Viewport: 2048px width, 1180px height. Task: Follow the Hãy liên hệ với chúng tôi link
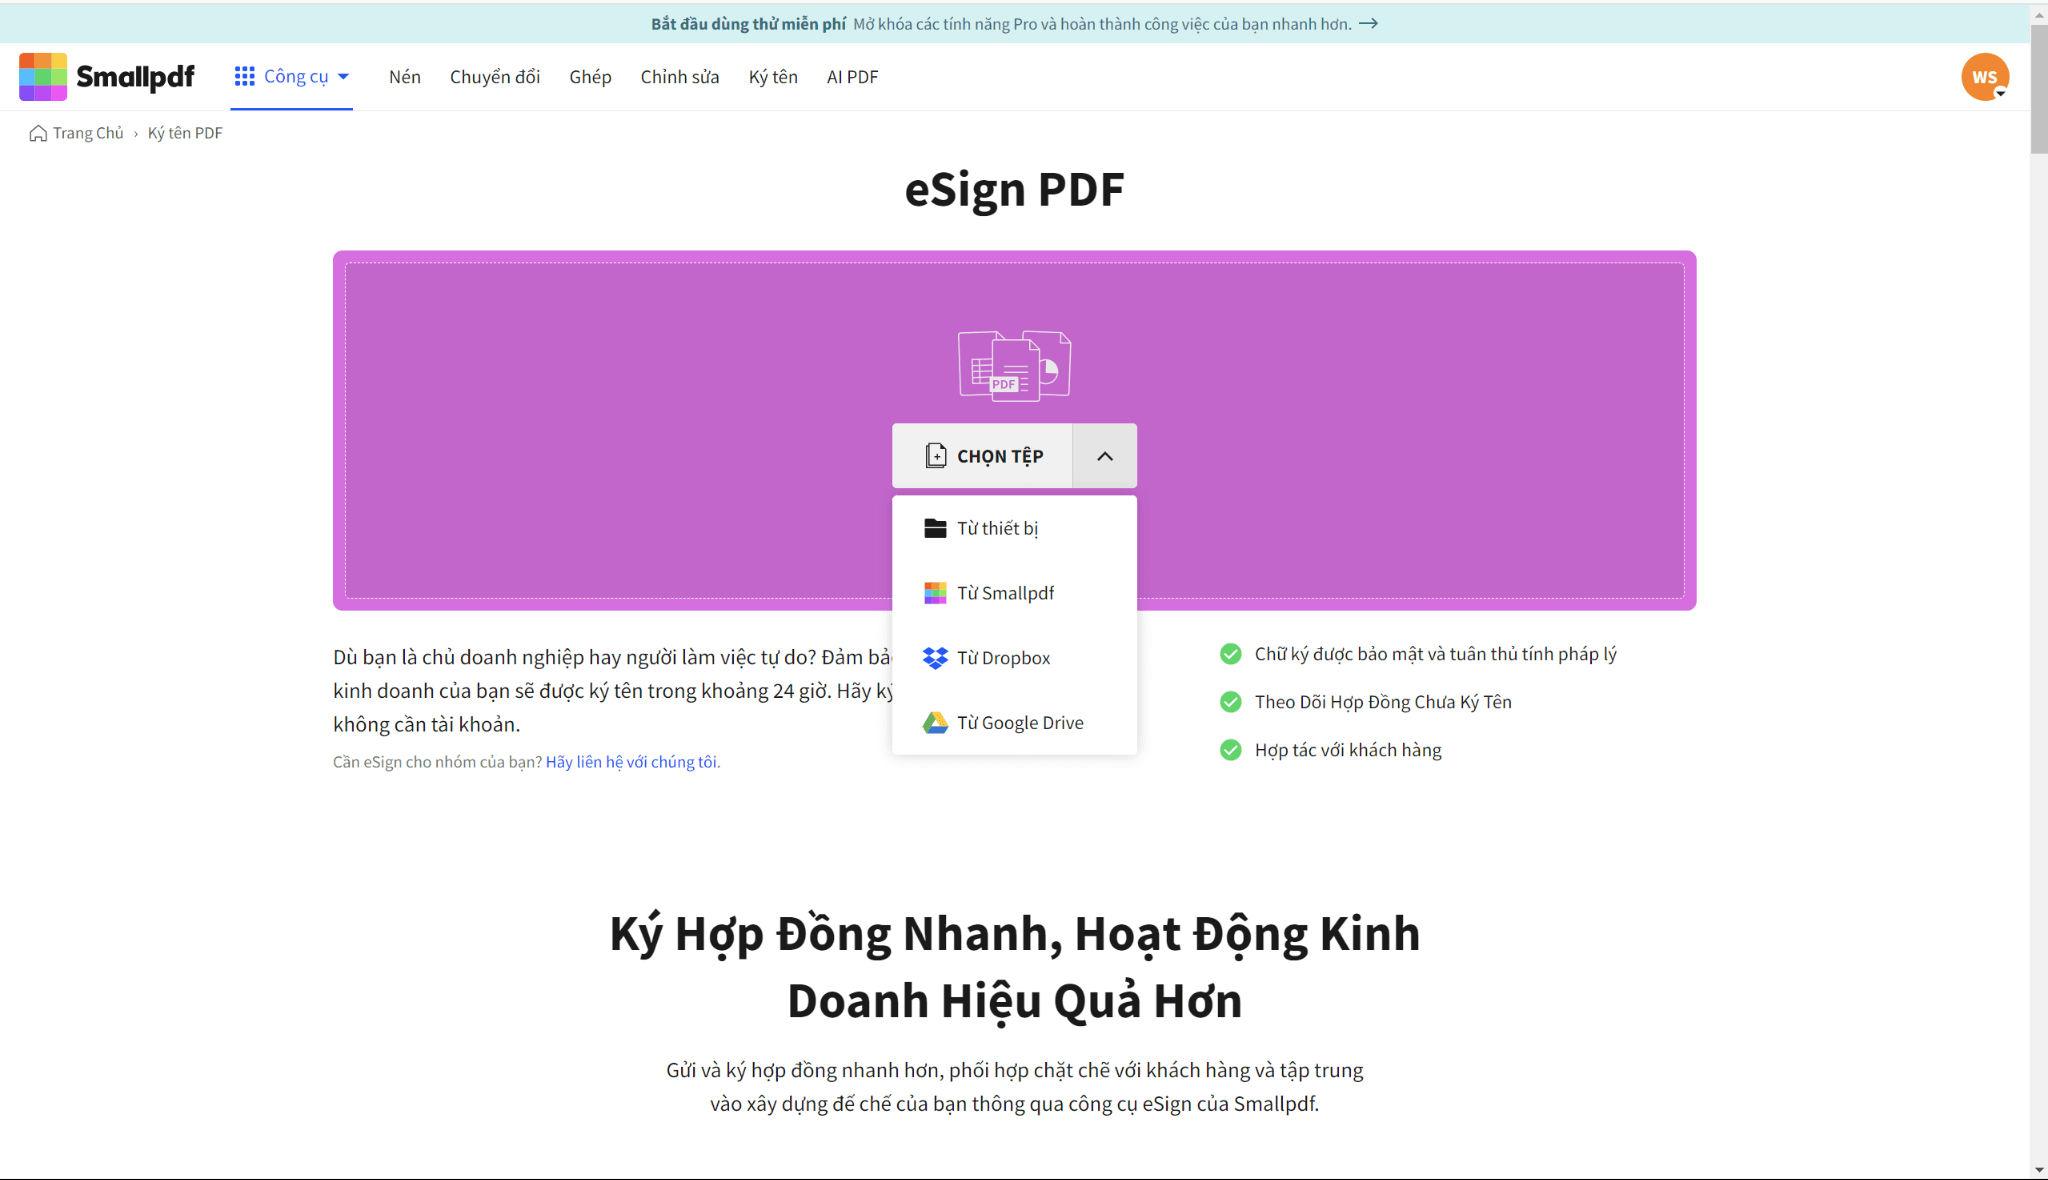[x=631, y=762]
